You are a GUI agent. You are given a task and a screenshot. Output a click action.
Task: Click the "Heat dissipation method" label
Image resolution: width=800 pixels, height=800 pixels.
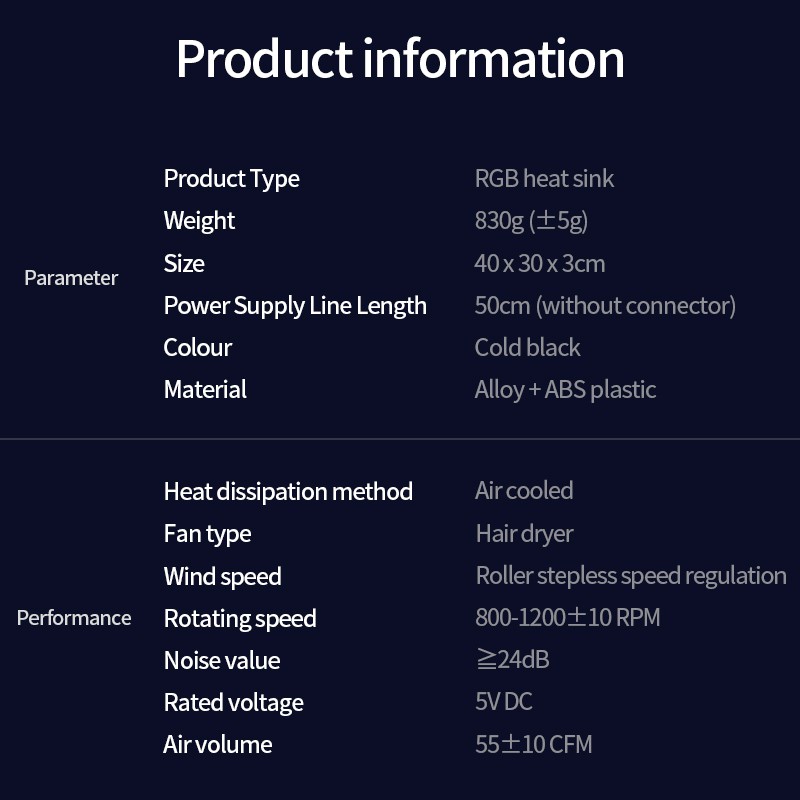(x=288, y=492)
